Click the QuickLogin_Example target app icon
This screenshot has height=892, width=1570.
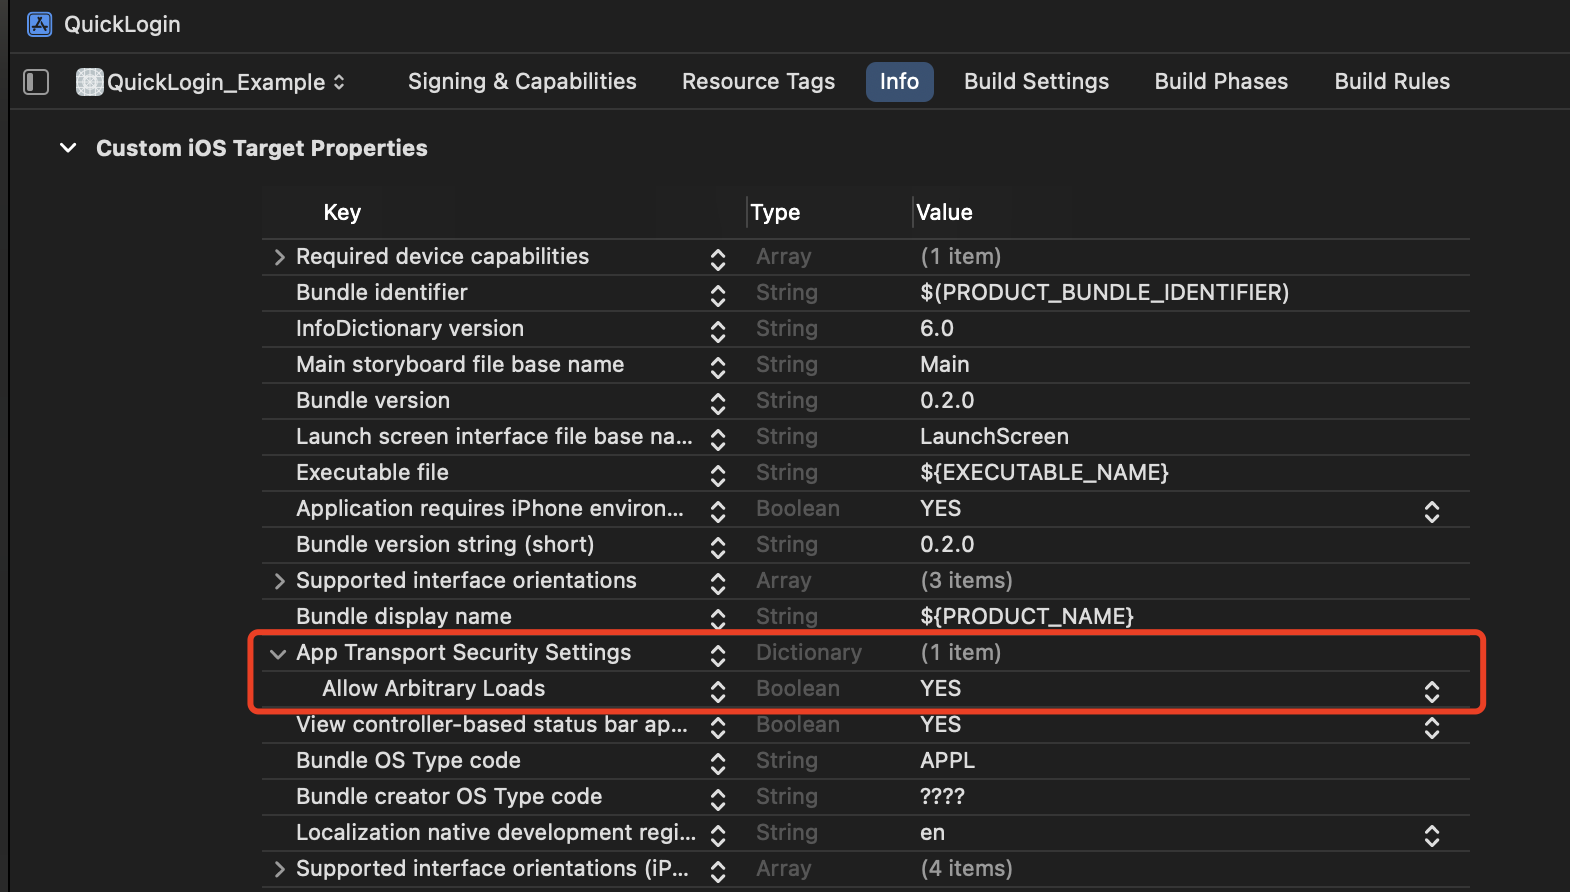coord(89,82)
